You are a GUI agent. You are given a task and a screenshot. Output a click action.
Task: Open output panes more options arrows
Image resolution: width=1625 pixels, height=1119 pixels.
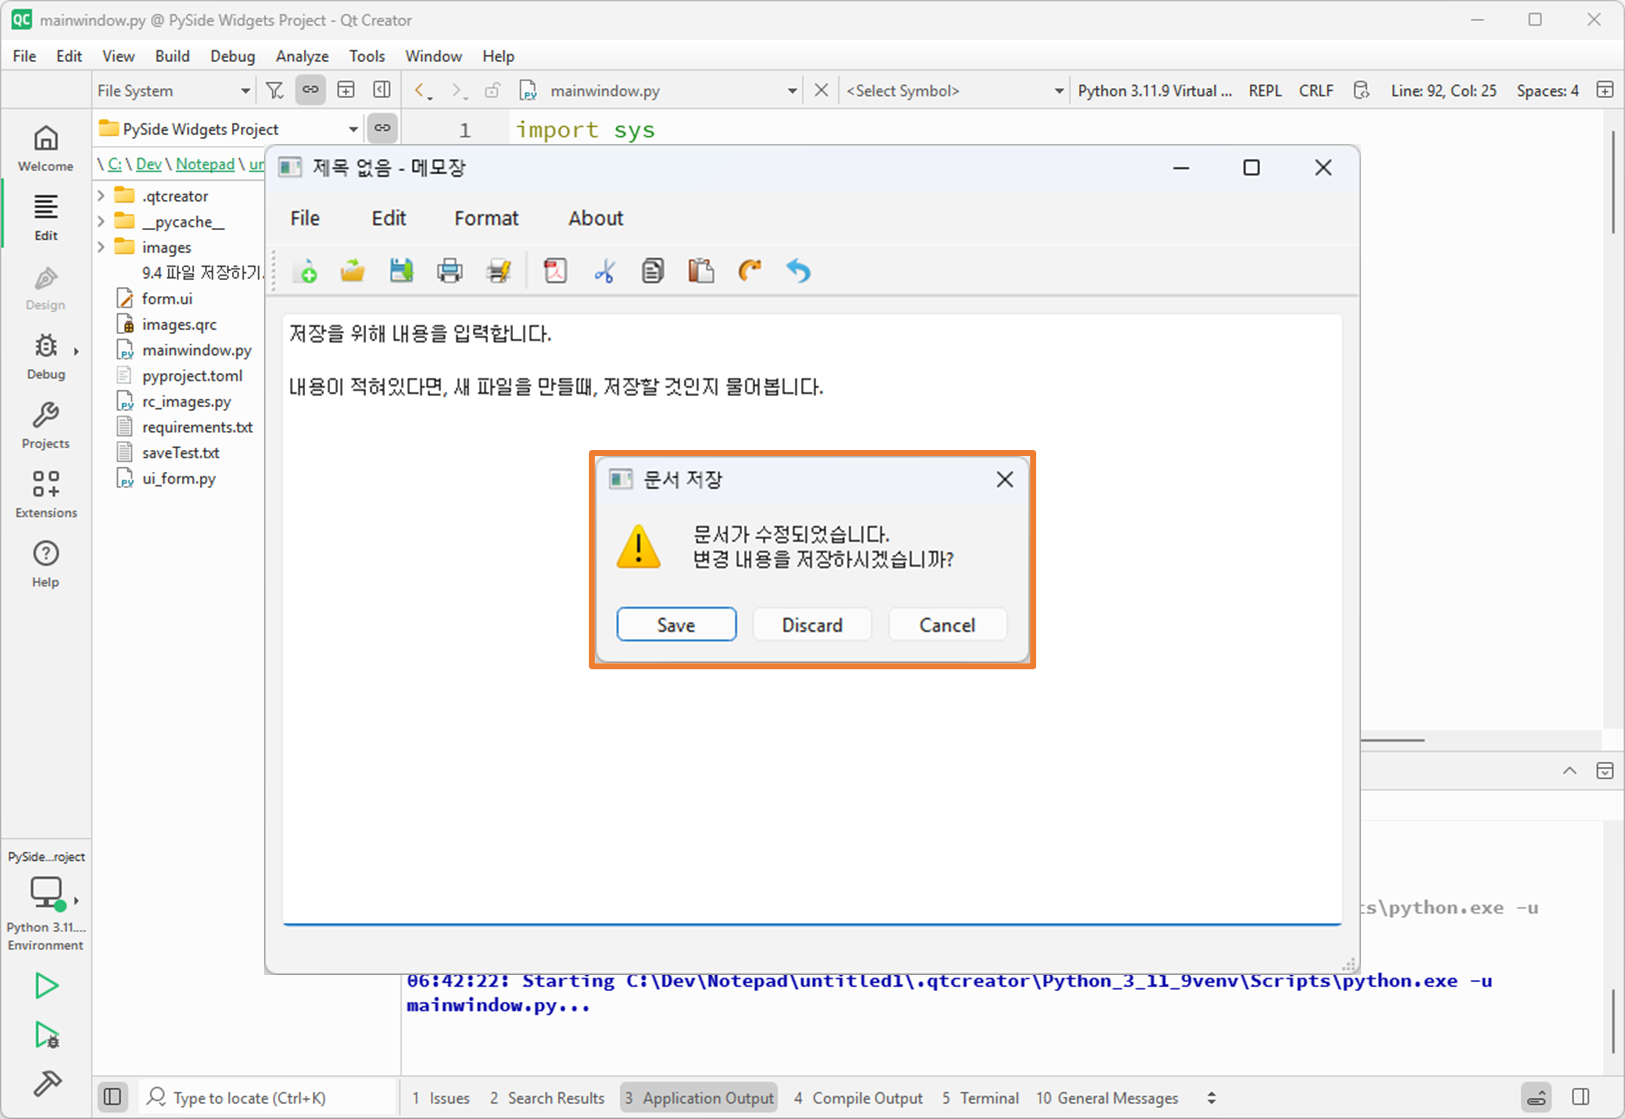(x=1211, y=1098)
